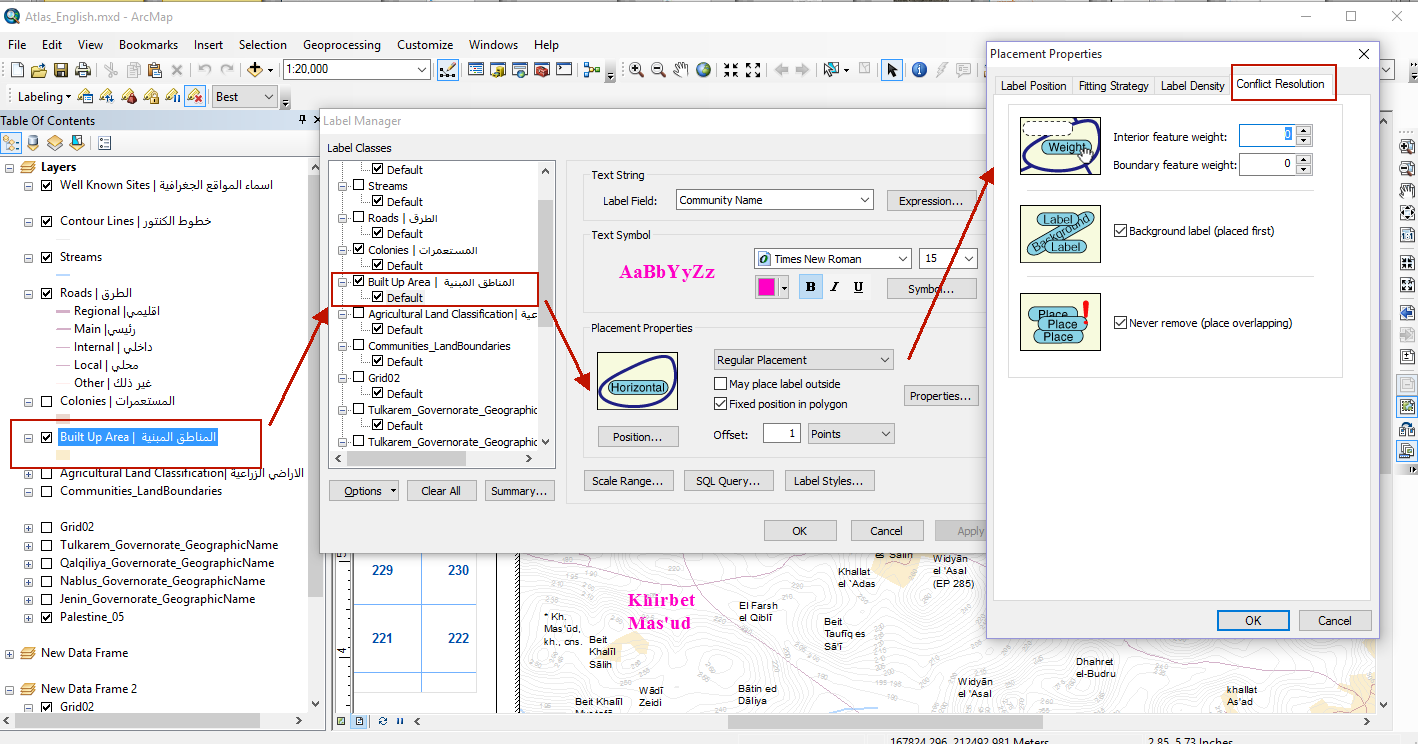Click the label Offset value field
The height and width of the screenshot is (744, 1418).
(x=782, y=434)
